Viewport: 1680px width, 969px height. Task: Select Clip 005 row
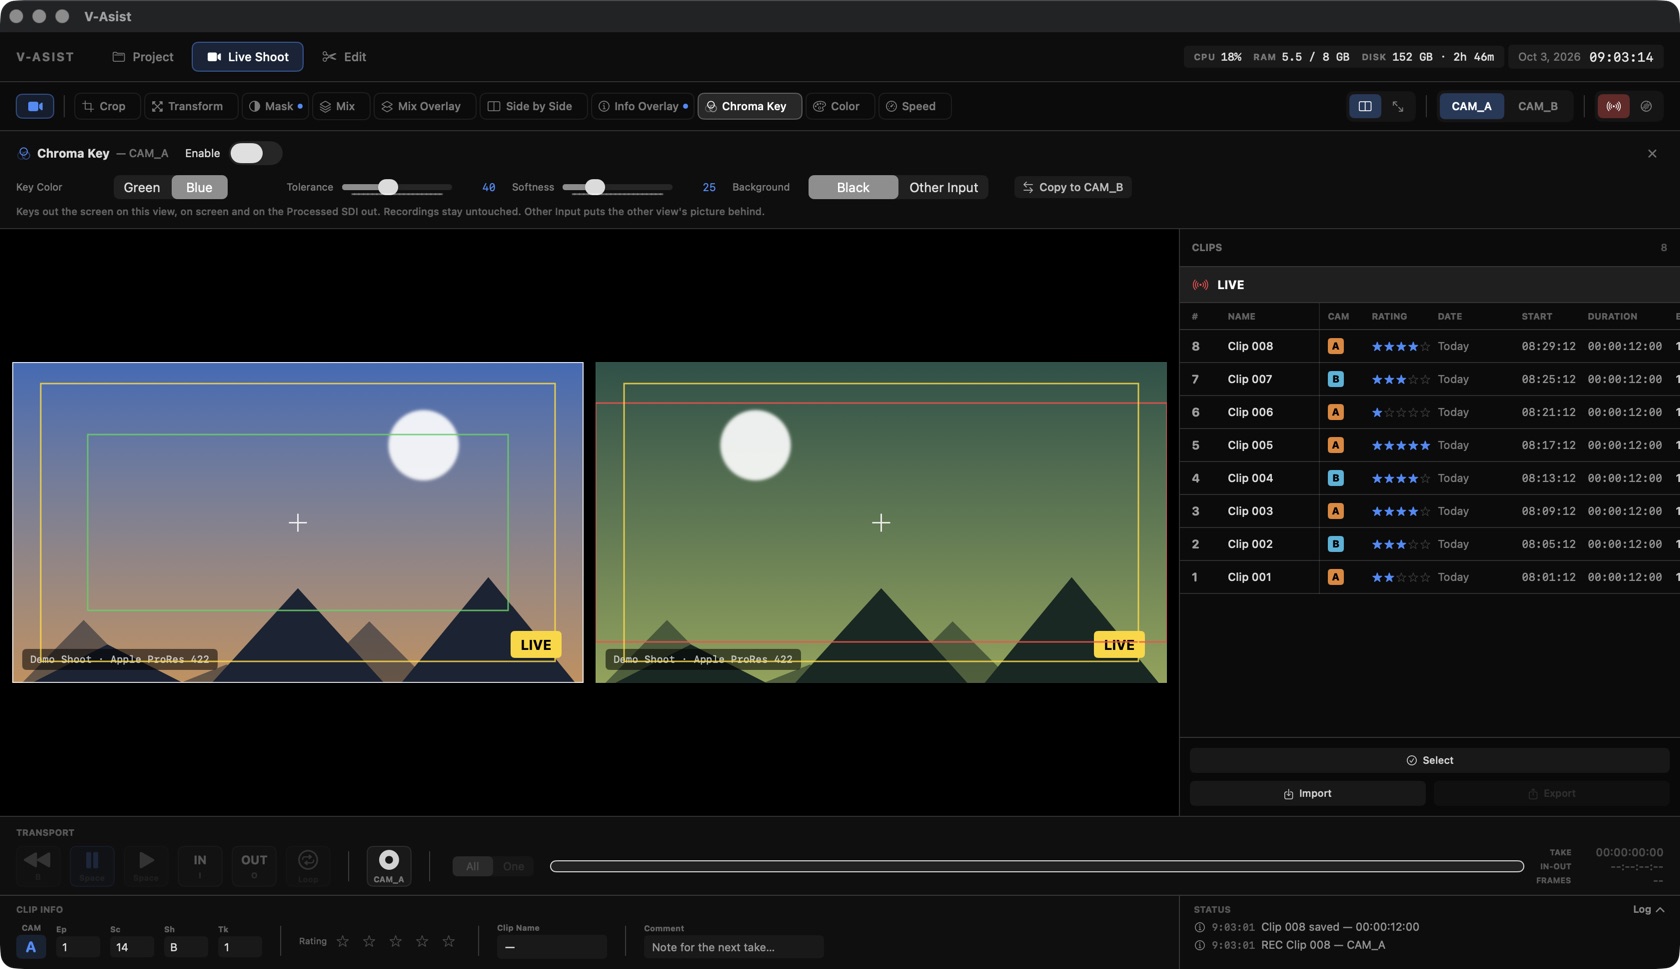1429,445
